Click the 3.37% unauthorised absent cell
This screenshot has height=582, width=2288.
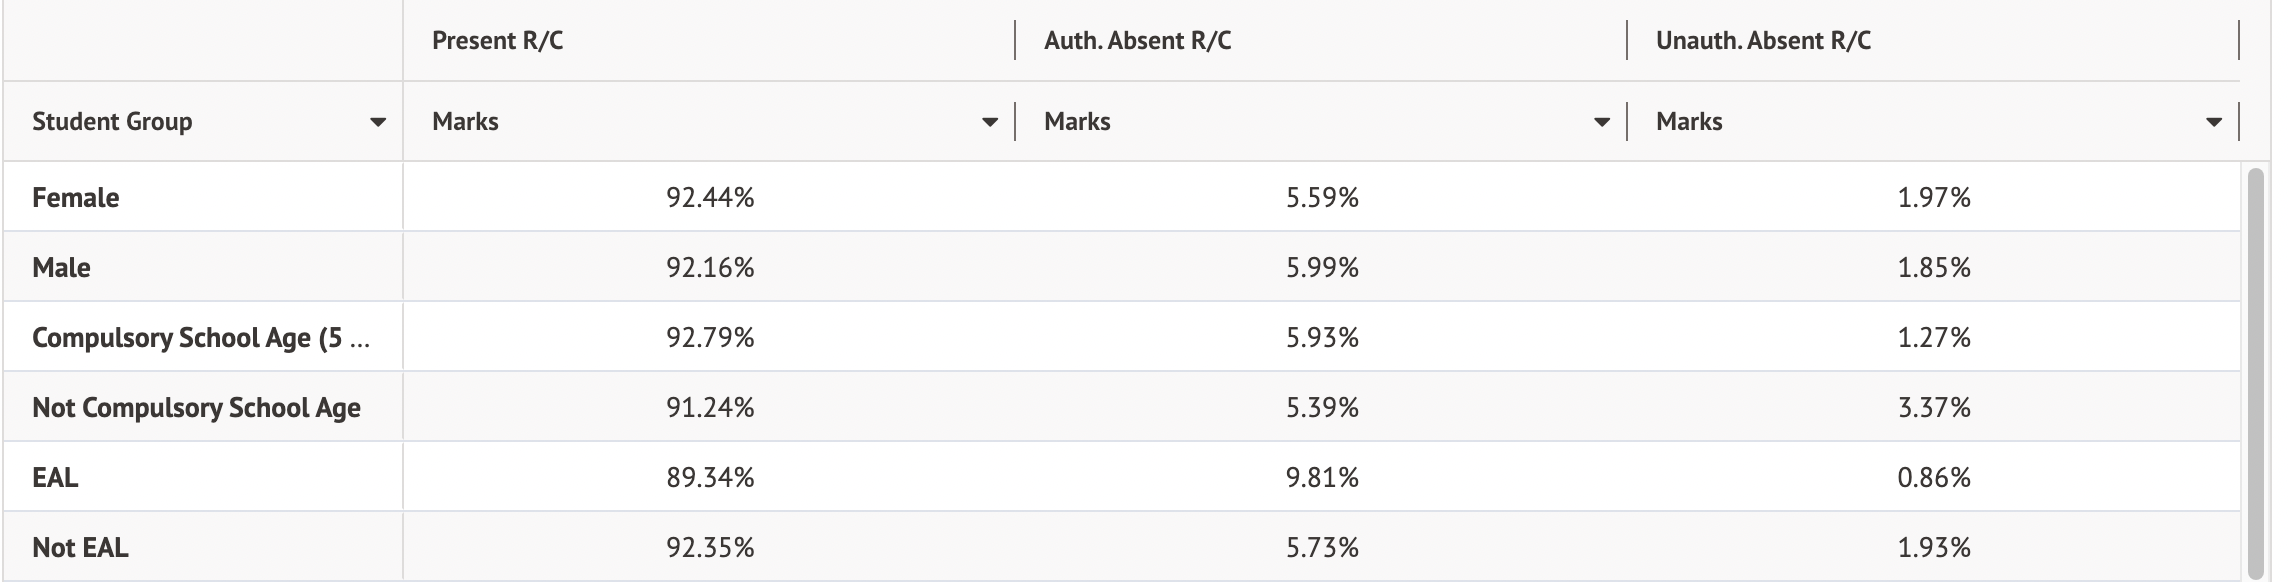[1934, 408]
